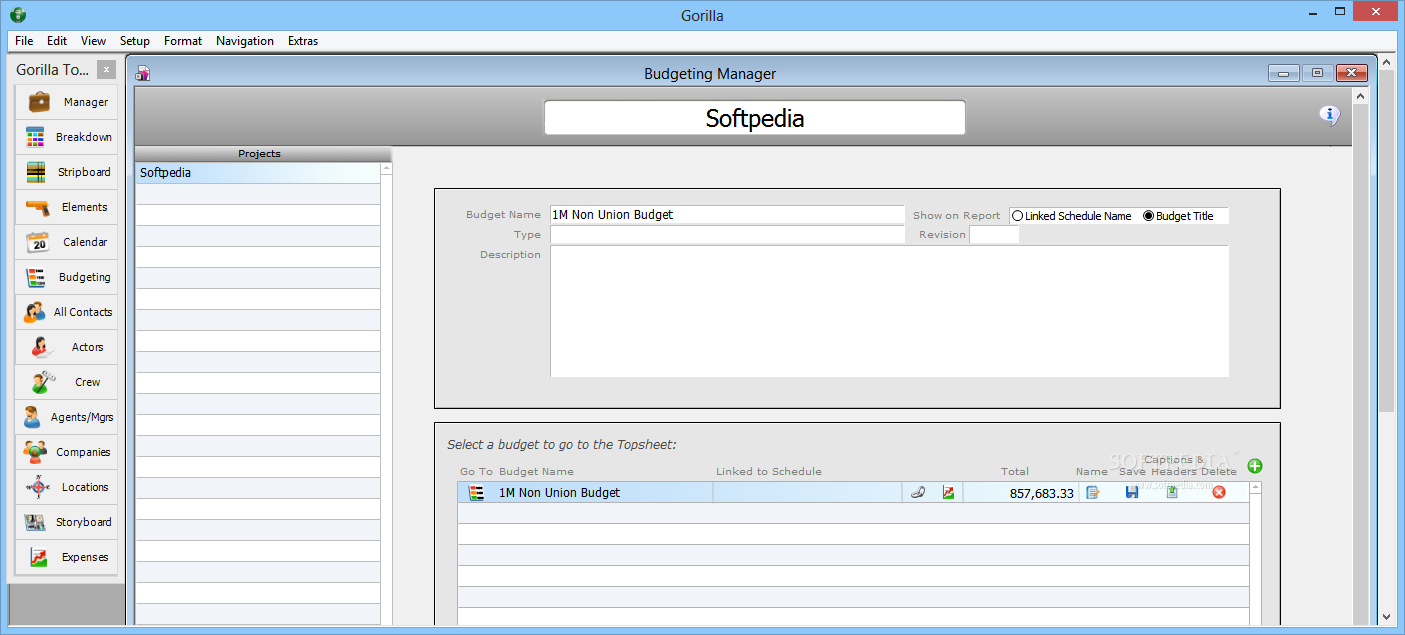Viewport: 1405px width, 635px height.
Task: Open the Elements module
Action: coord(66,207)
